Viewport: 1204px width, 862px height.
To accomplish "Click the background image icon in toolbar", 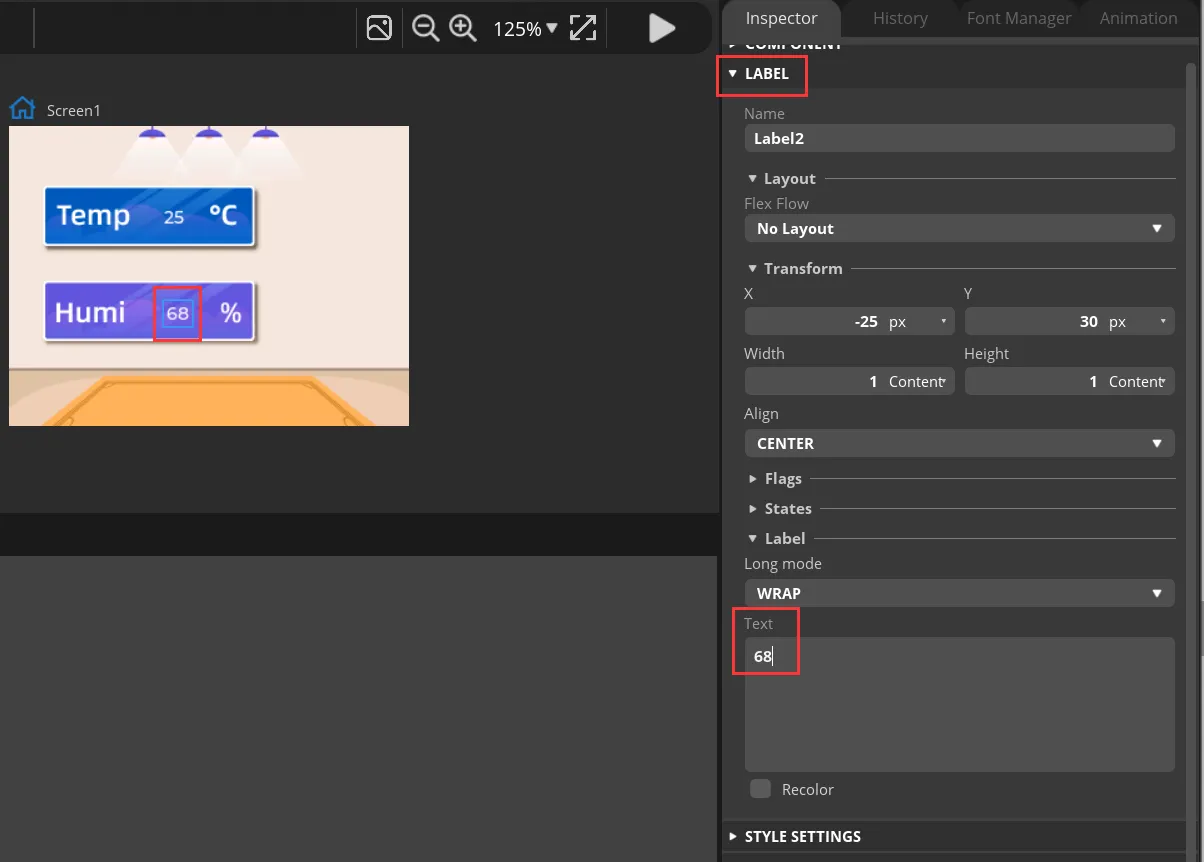I will 379,28.
